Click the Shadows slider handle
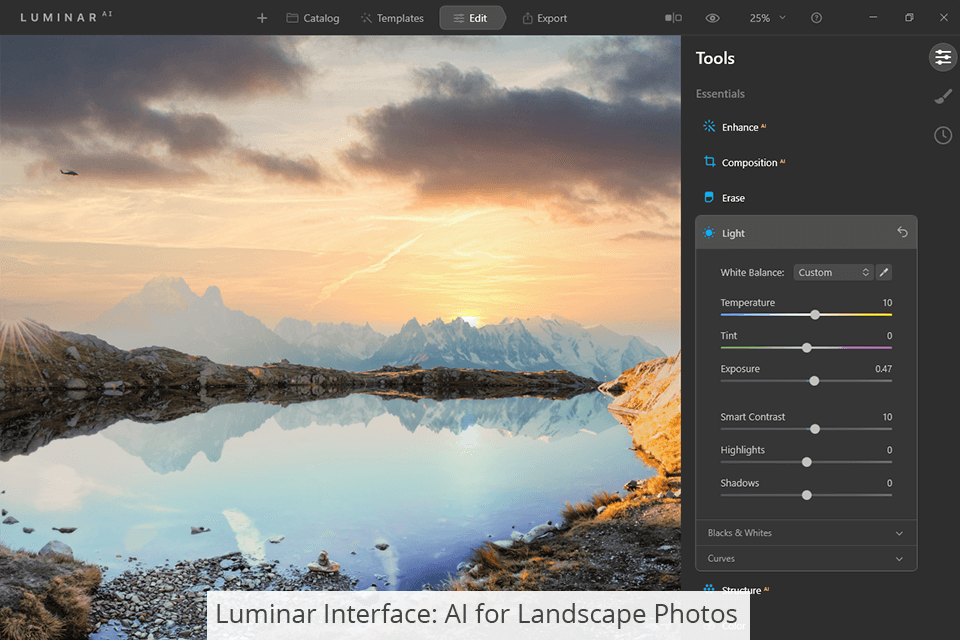Image resolution: width=960 pixels, height=640 pixels. tap(807, 495)
